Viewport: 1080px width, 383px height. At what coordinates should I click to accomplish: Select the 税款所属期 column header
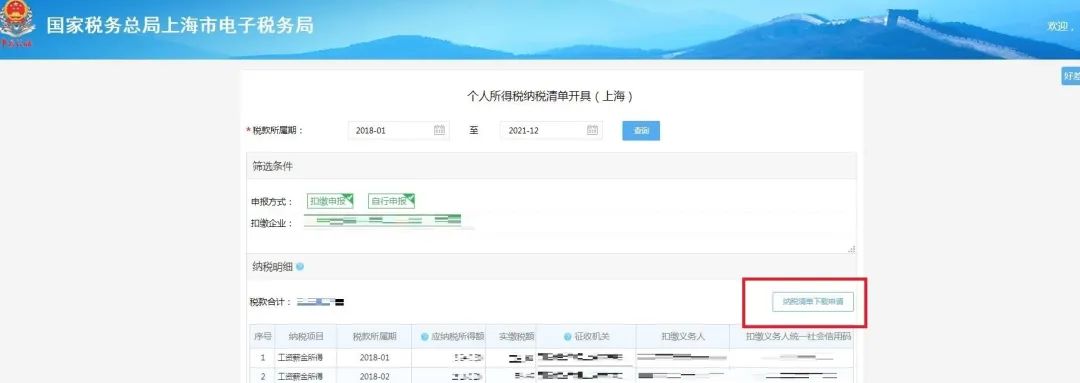pyautogui.click(x=375, y=336)
